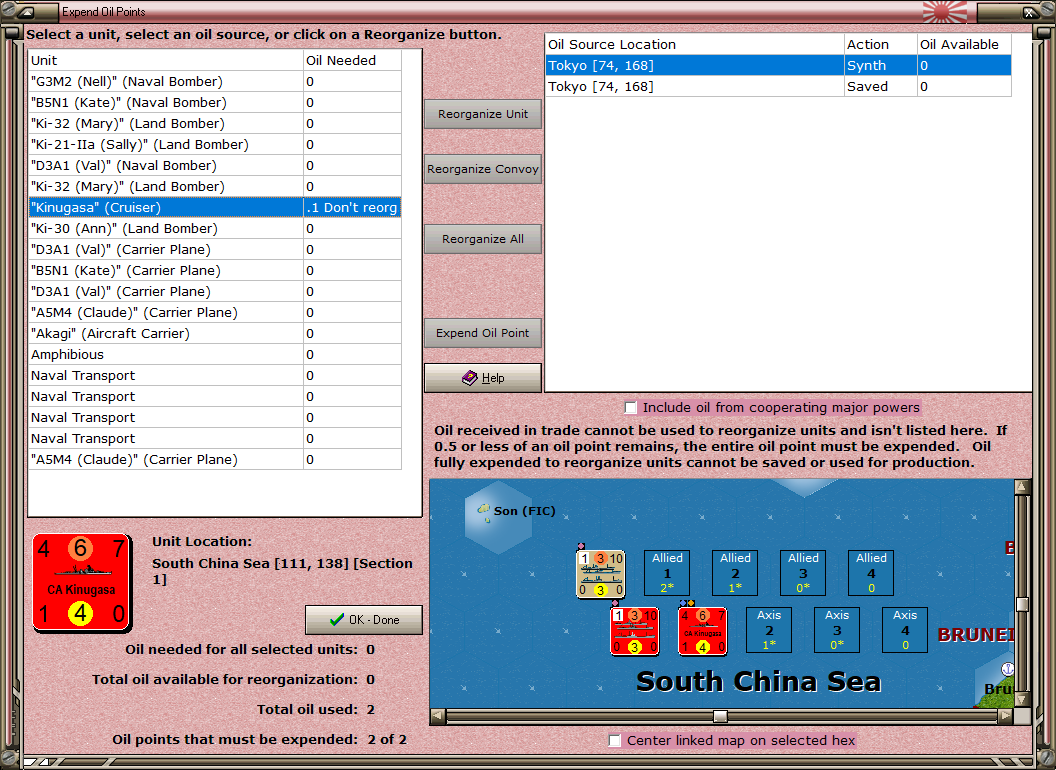Click the map horizontal scrollbar thumb
The width and height of the screenshot is (1056, 770).
(x=721, y=715)
